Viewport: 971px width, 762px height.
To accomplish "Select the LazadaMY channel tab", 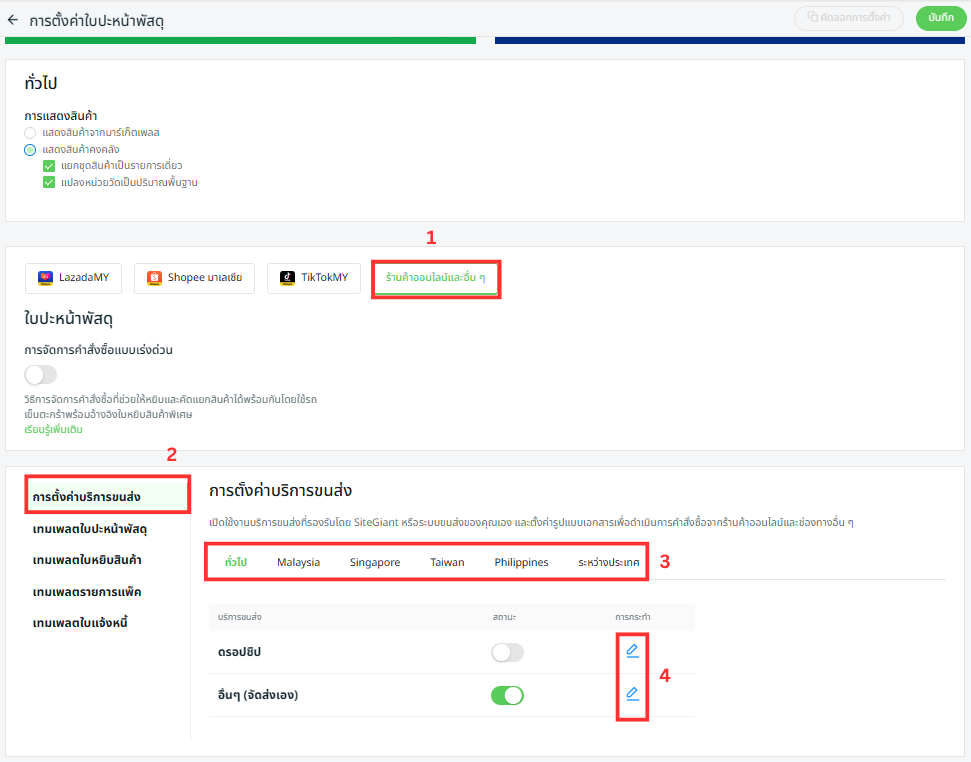I will (x=74, y=278).
